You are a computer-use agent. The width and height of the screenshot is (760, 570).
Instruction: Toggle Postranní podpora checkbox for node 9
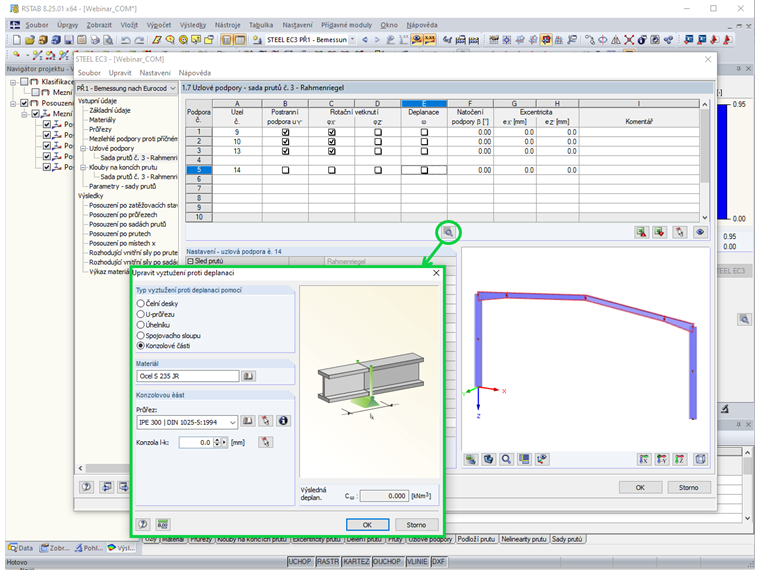(x=285, y=132)
